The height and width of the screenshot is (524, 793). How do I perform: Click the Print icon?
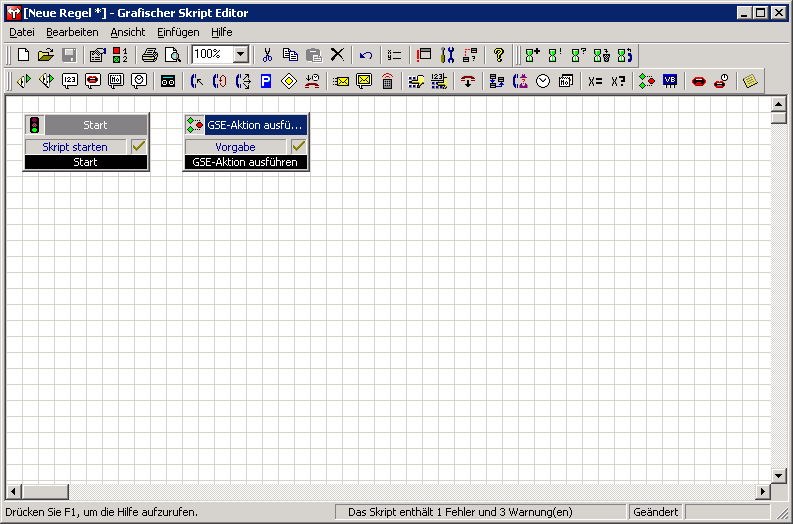[150, 55]
